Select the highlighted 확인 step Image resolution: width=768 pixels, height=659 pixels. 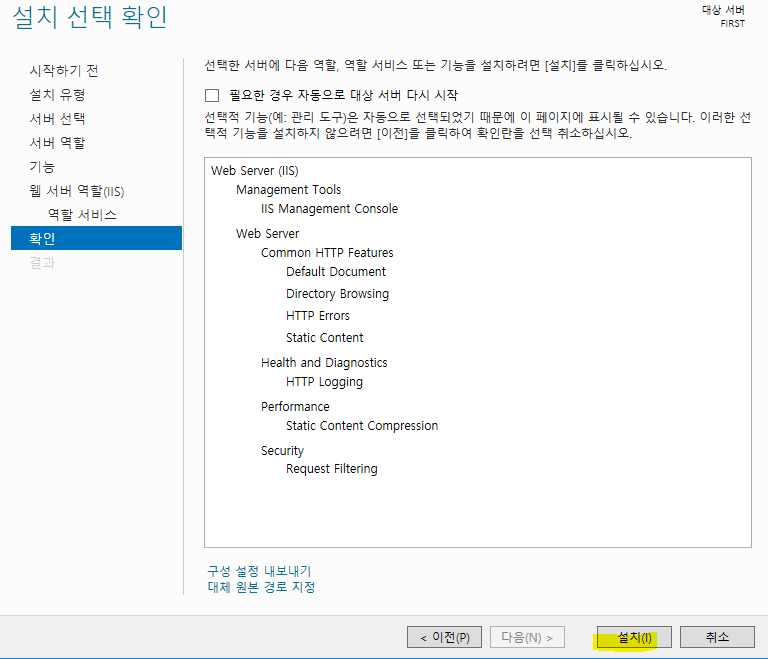point(96,238)
